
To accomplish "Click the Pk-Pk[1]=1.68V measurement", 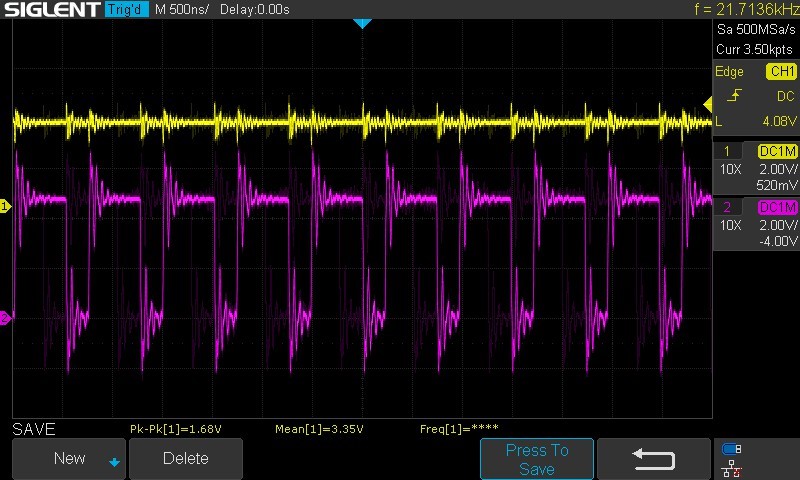I will pos(176,429).
